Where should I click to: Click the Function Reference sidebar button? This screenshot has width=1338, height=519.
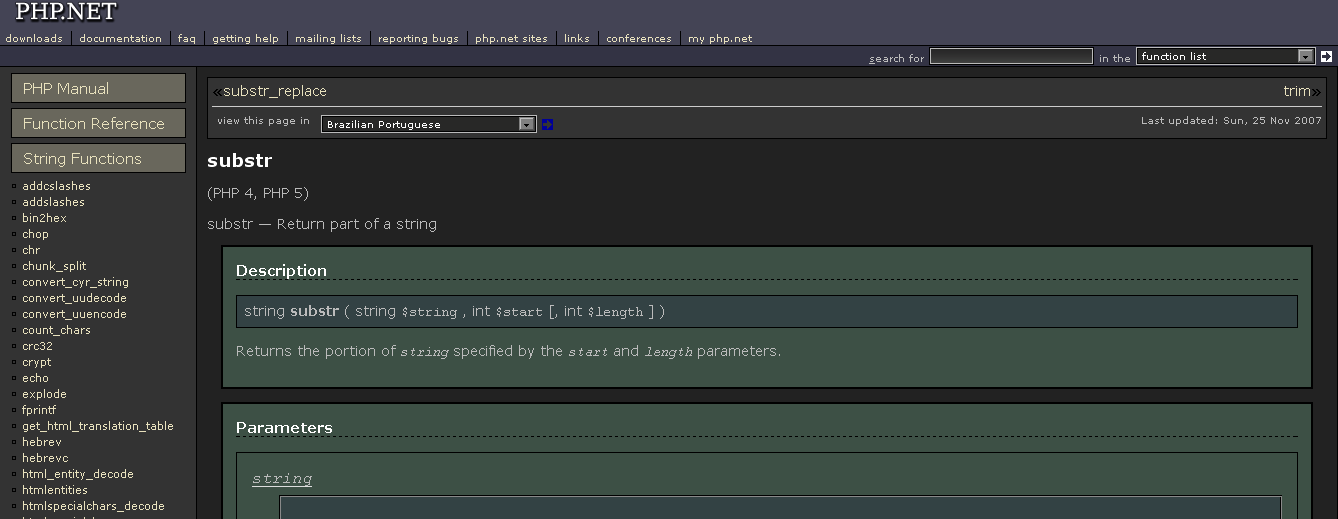point(98,123)
